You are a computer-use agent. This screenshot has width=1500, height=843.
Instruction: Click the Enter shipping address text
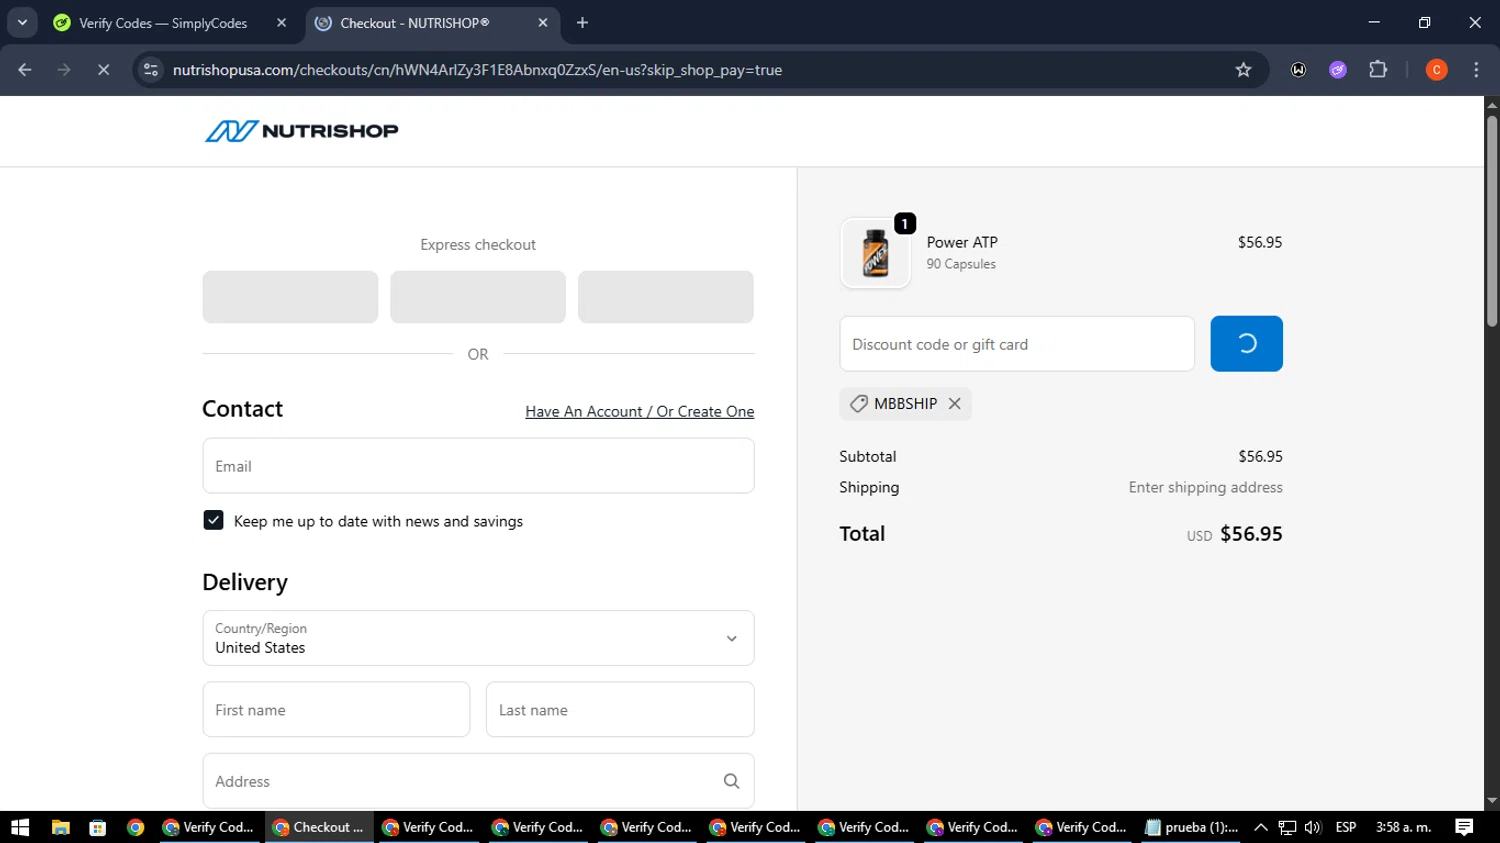(1205, 487)
